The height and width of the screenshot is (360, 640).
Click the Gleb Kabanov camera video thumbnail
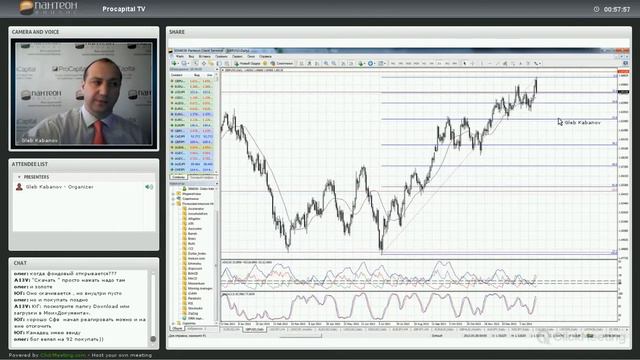point(84,94)
